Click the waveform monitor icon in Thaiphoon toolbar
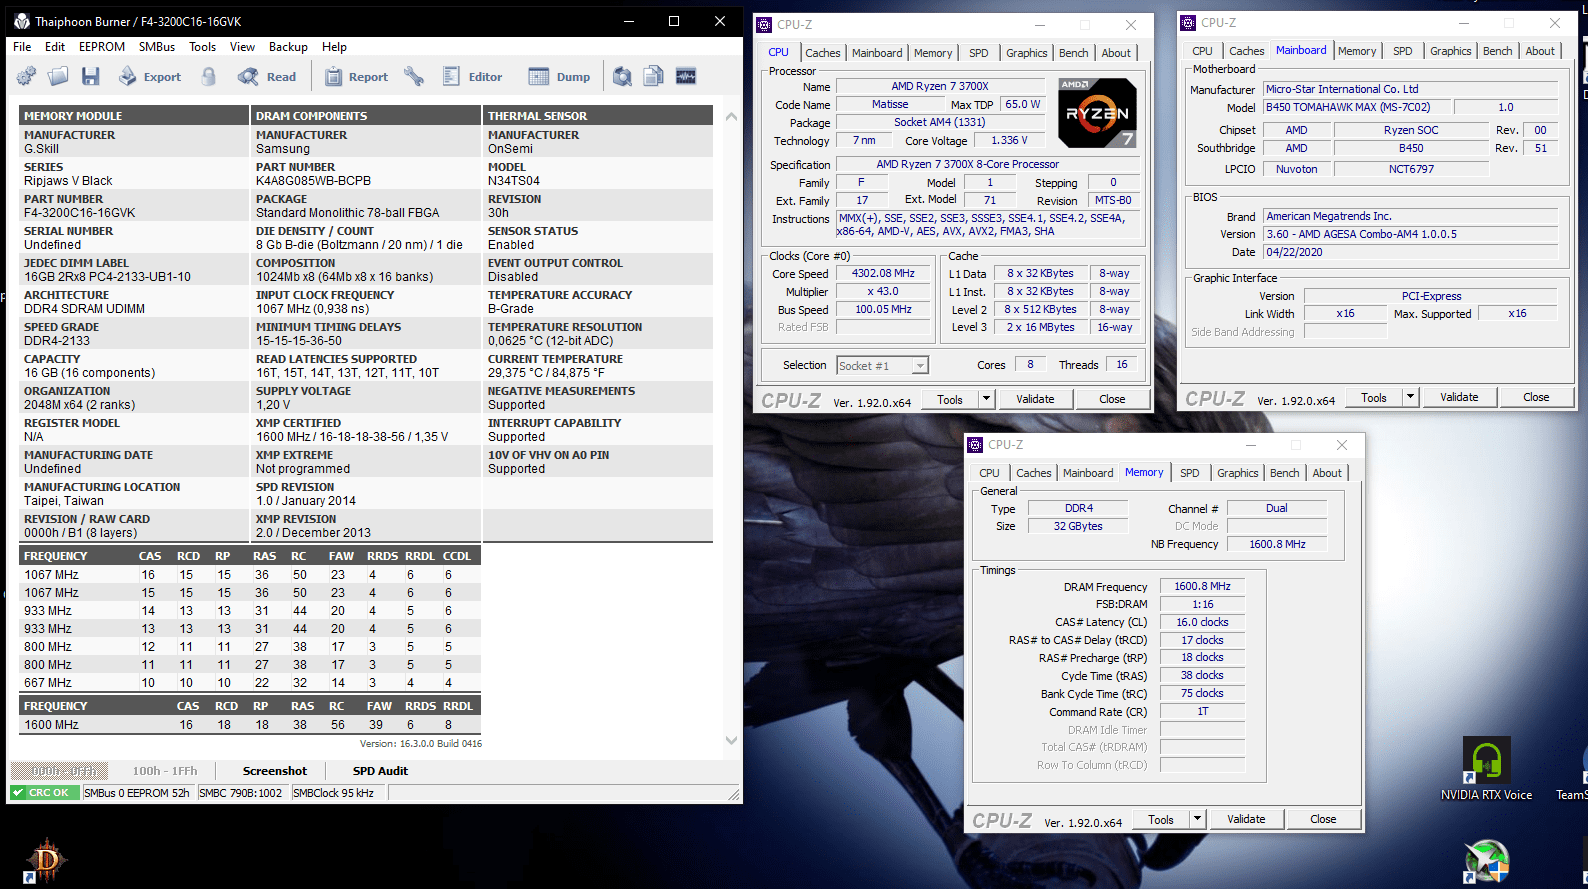 click(686, 76)
